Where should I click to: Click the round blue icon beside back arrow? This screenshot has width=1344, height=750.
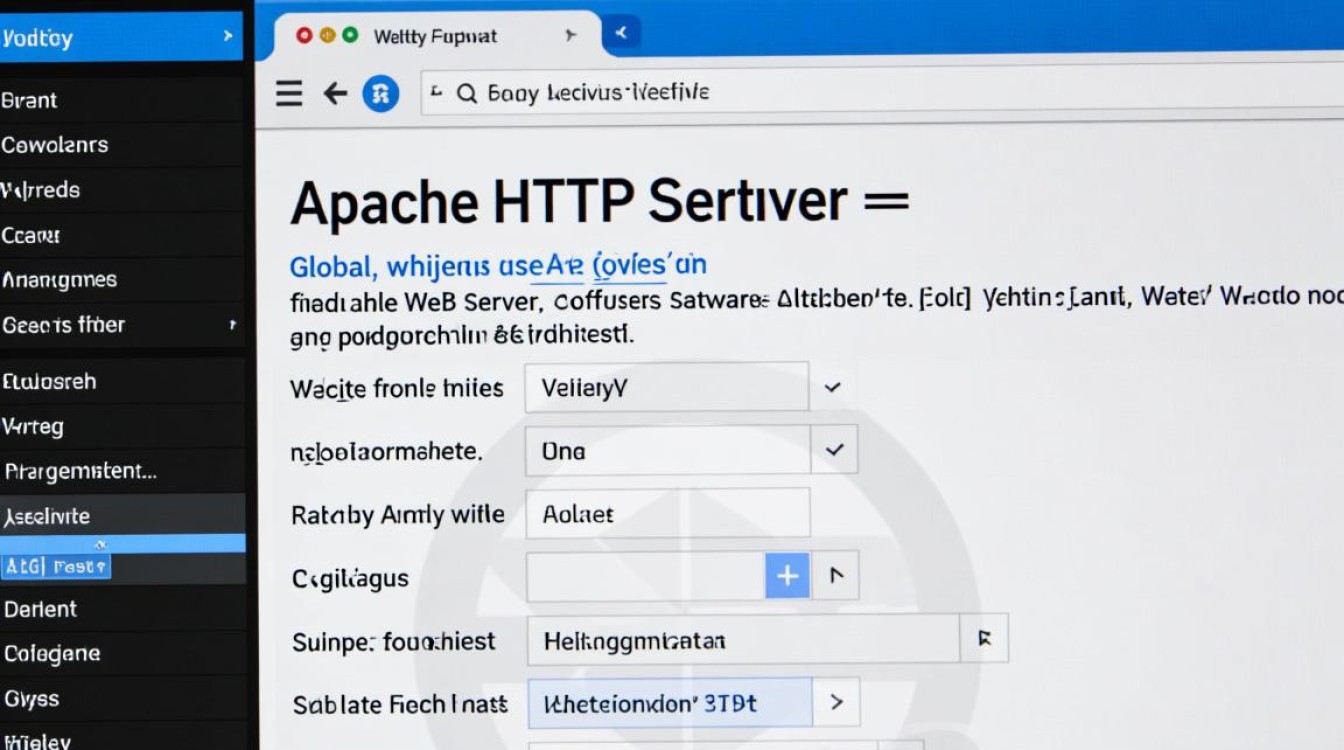pos(380,94)
